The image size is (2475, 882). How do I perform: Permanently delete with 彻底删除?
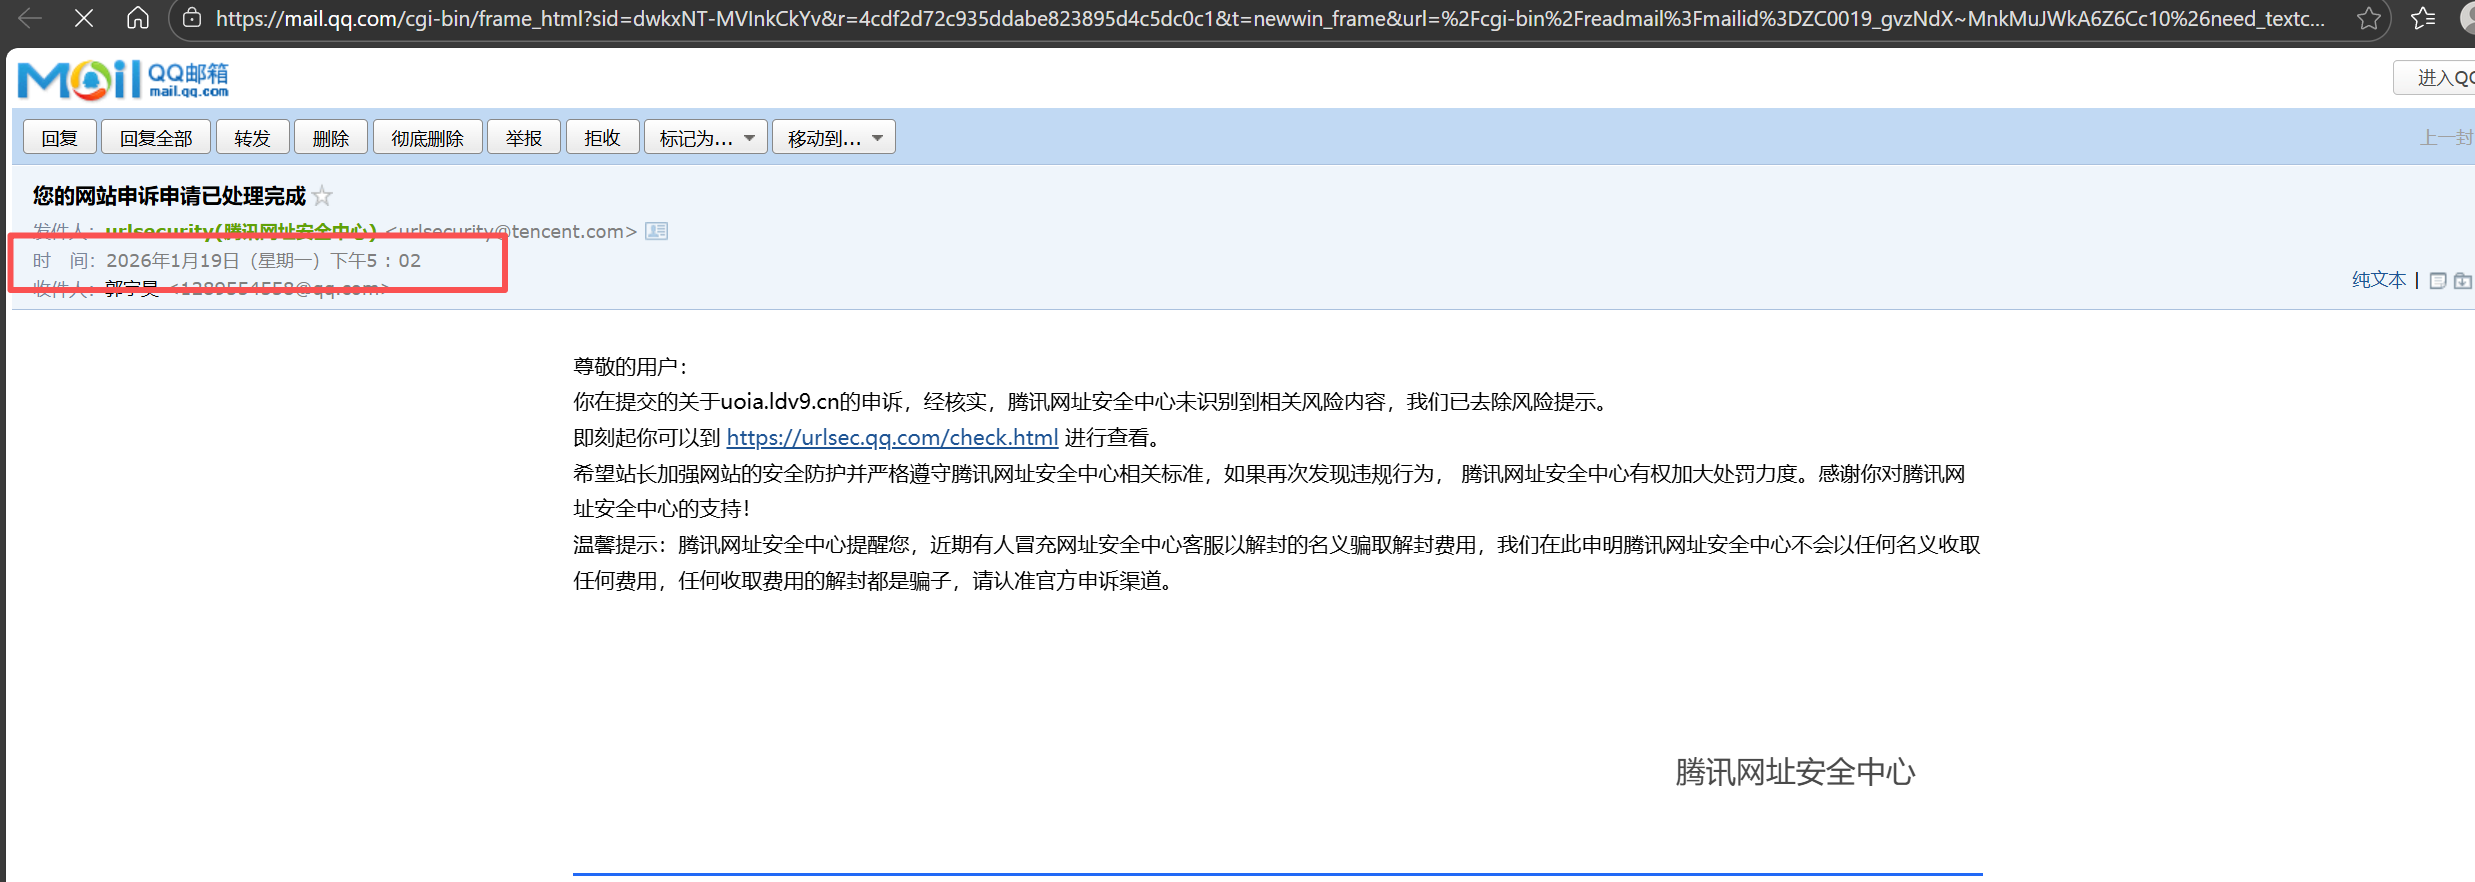pos(427,137)
